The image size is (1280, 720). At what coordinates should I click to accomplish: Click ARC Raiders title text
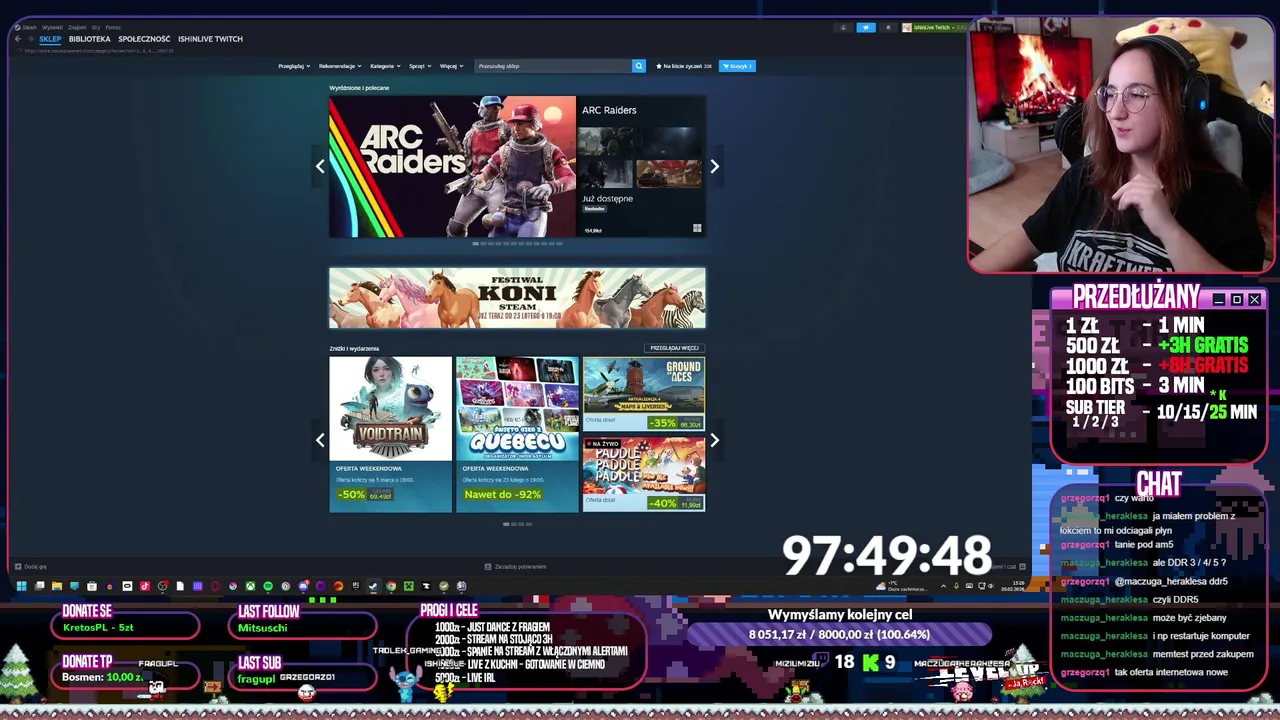[x=609, y=110]
